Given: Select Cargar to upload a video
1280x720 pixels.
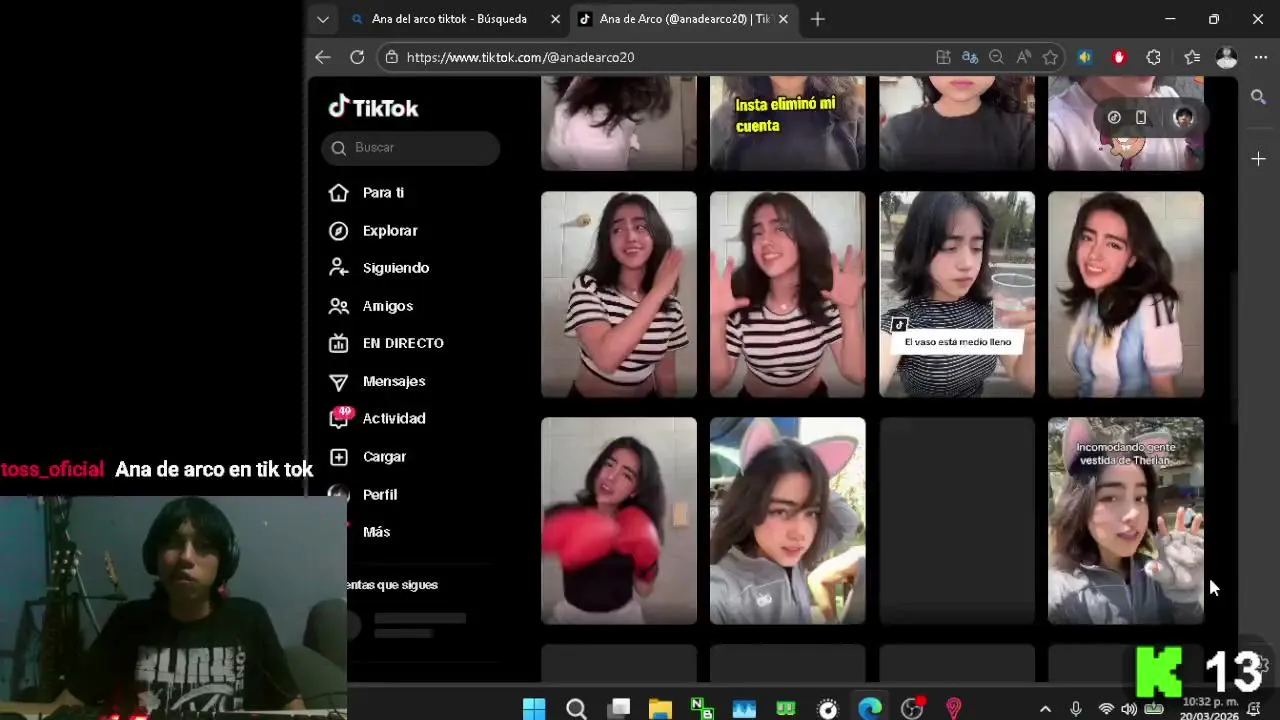Looking at the screenshot, I should (384, 457).
